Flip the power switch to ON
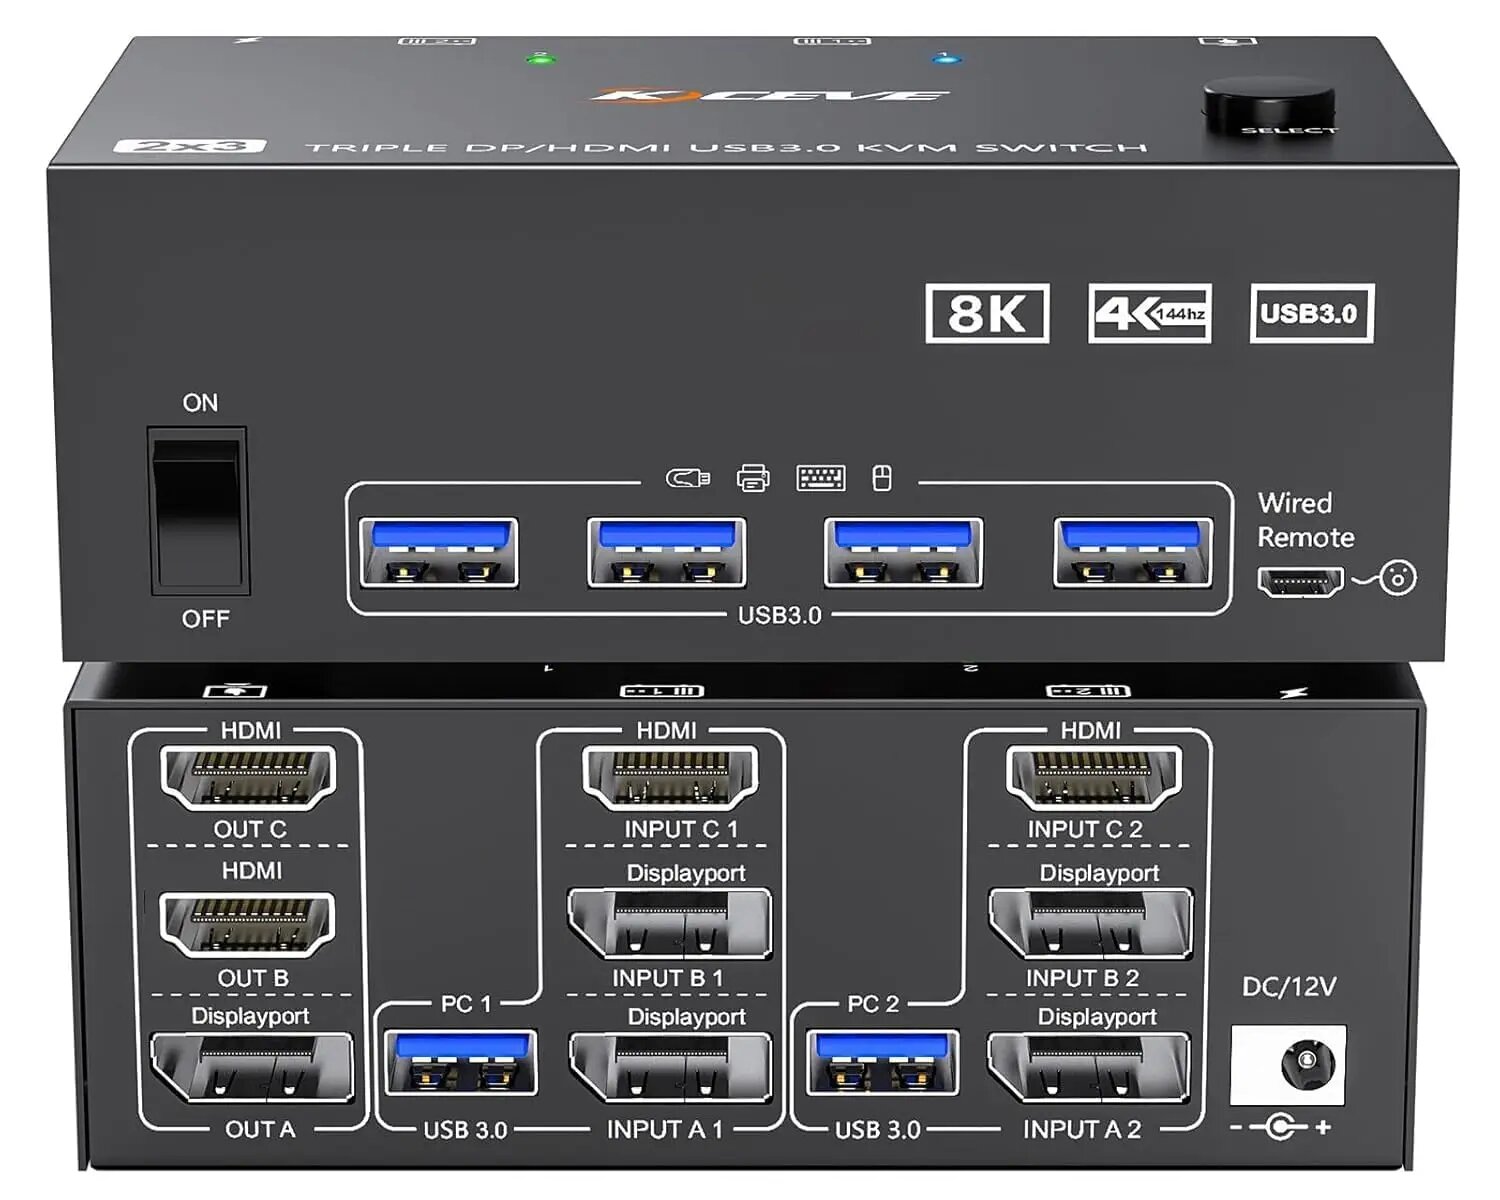This screenshot has height=1200, width=1500. pos(196,460)
